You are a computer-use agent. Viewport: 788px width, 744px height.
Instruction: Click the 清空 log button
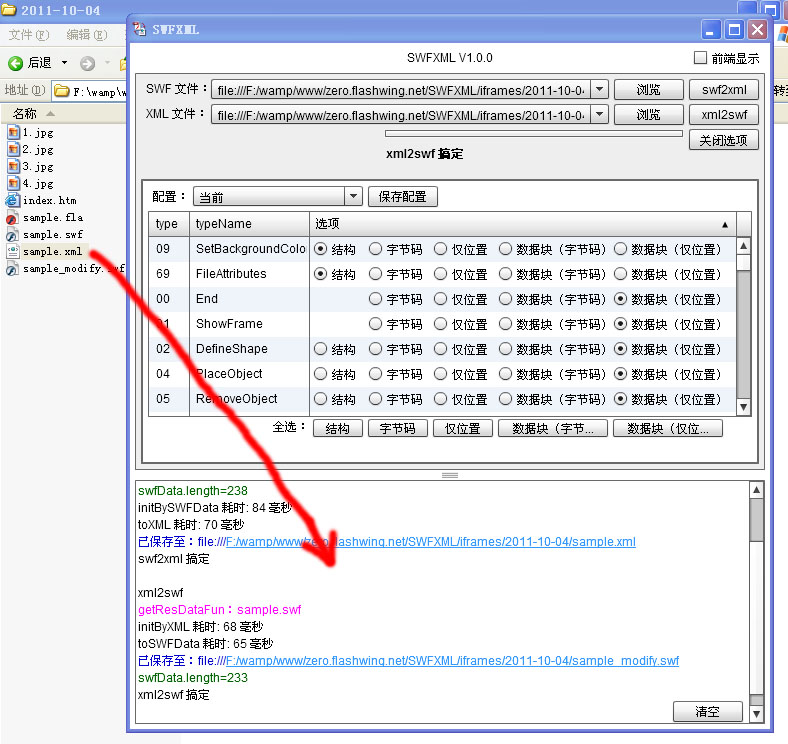708,712
